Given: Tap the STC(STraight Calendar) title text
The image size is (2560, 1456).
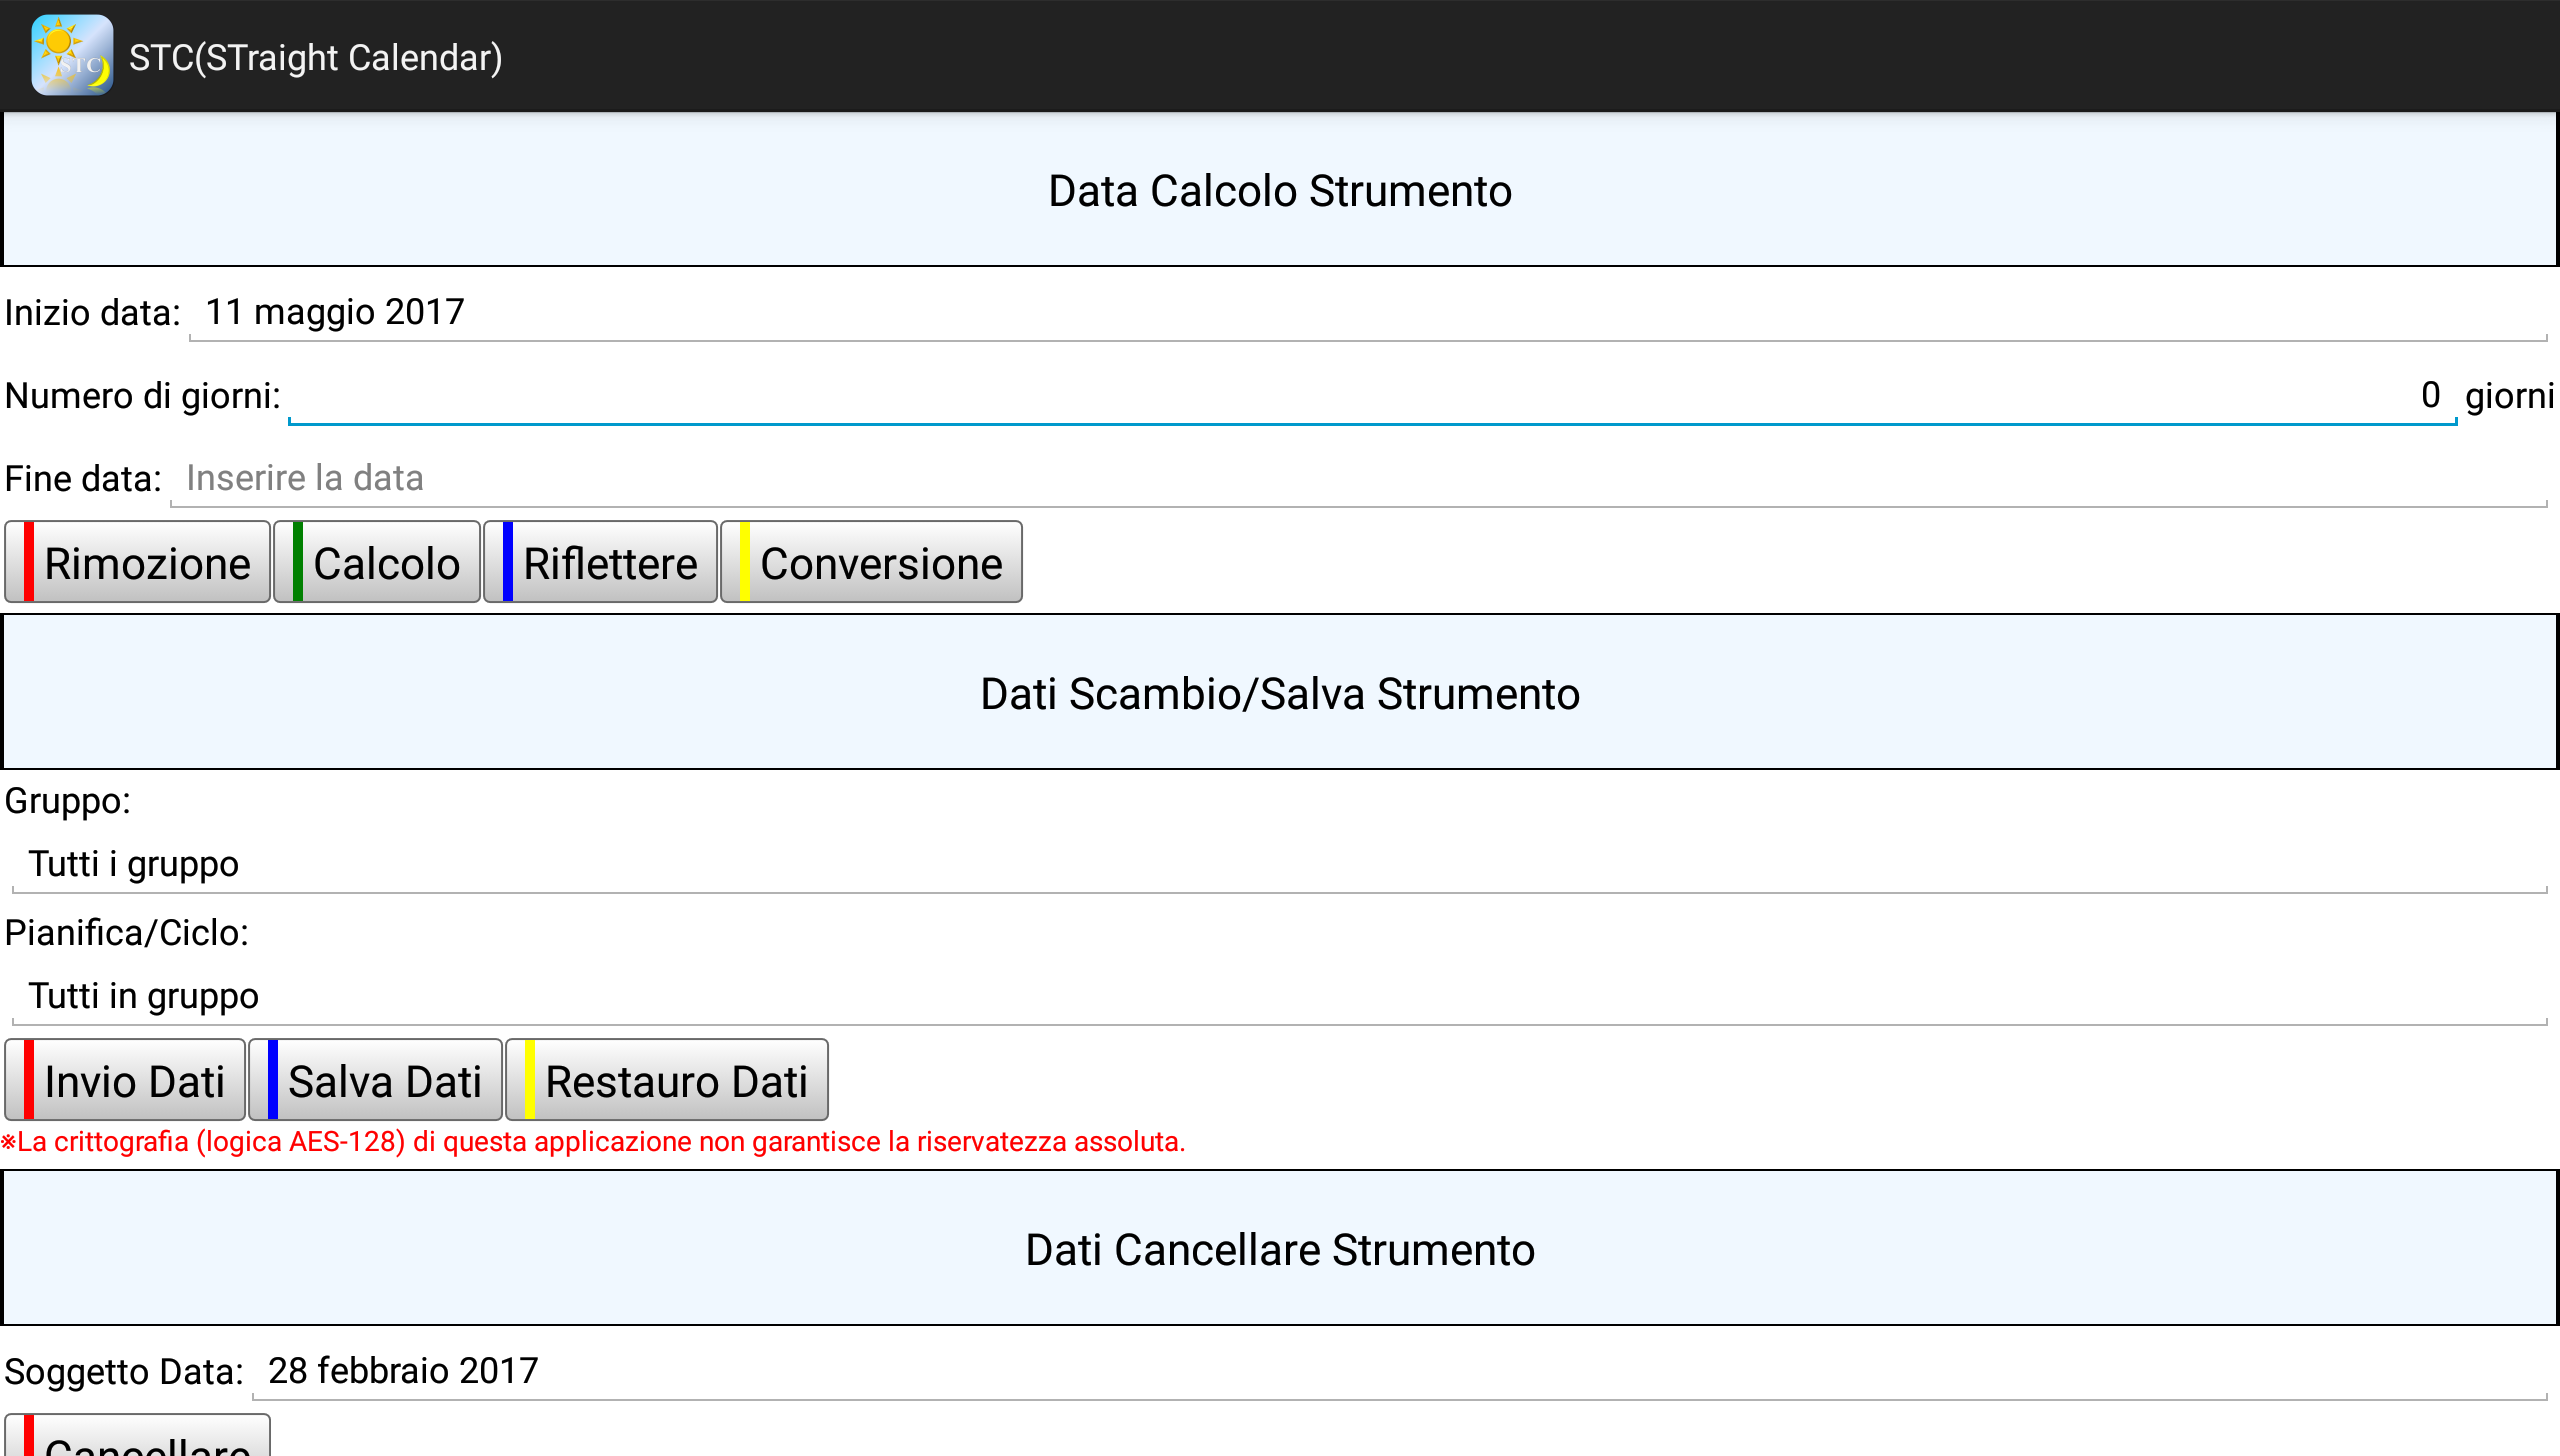Looking at the screenshot, I should (316, 58).
